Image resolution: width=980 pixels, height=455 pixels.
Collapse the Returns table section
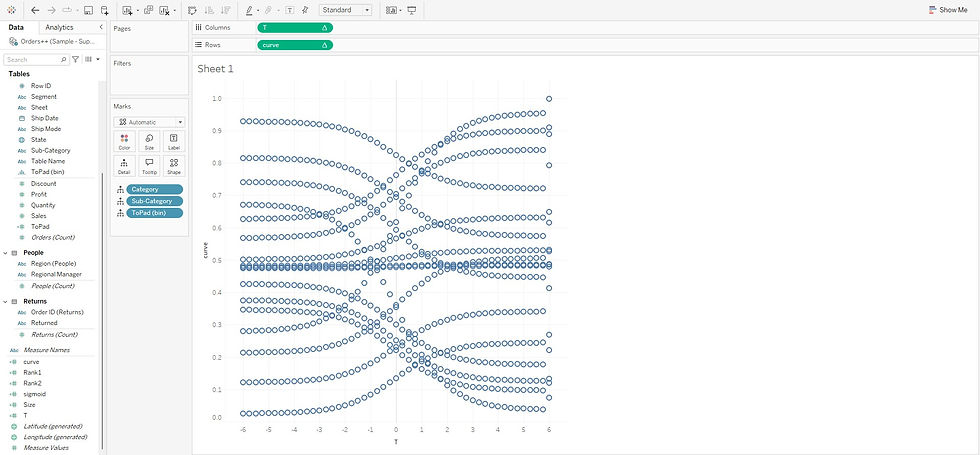pyautogui.click(x=6, y=301)
